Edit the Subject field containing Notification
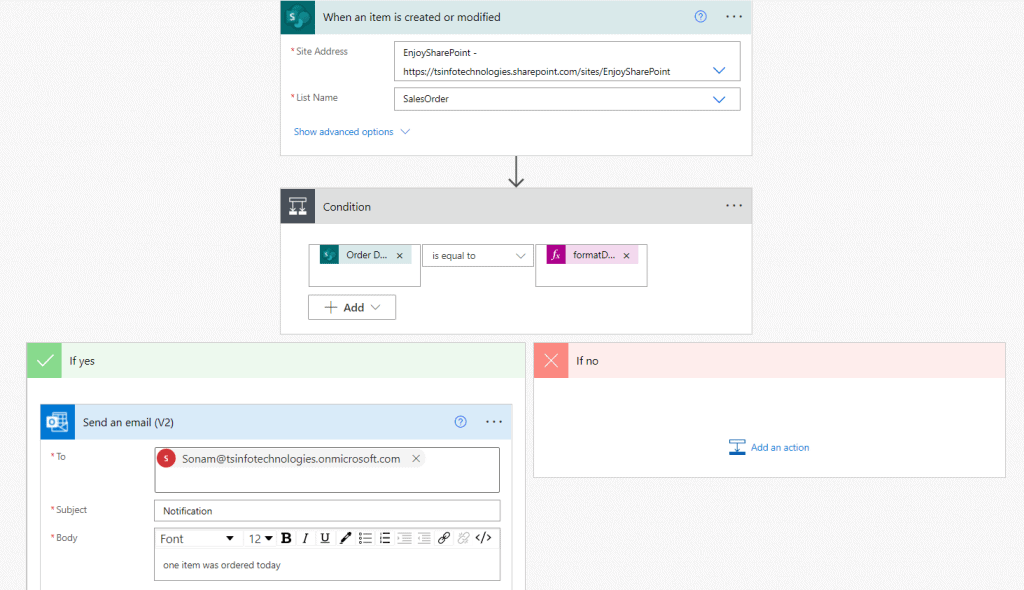 point(327,511)
